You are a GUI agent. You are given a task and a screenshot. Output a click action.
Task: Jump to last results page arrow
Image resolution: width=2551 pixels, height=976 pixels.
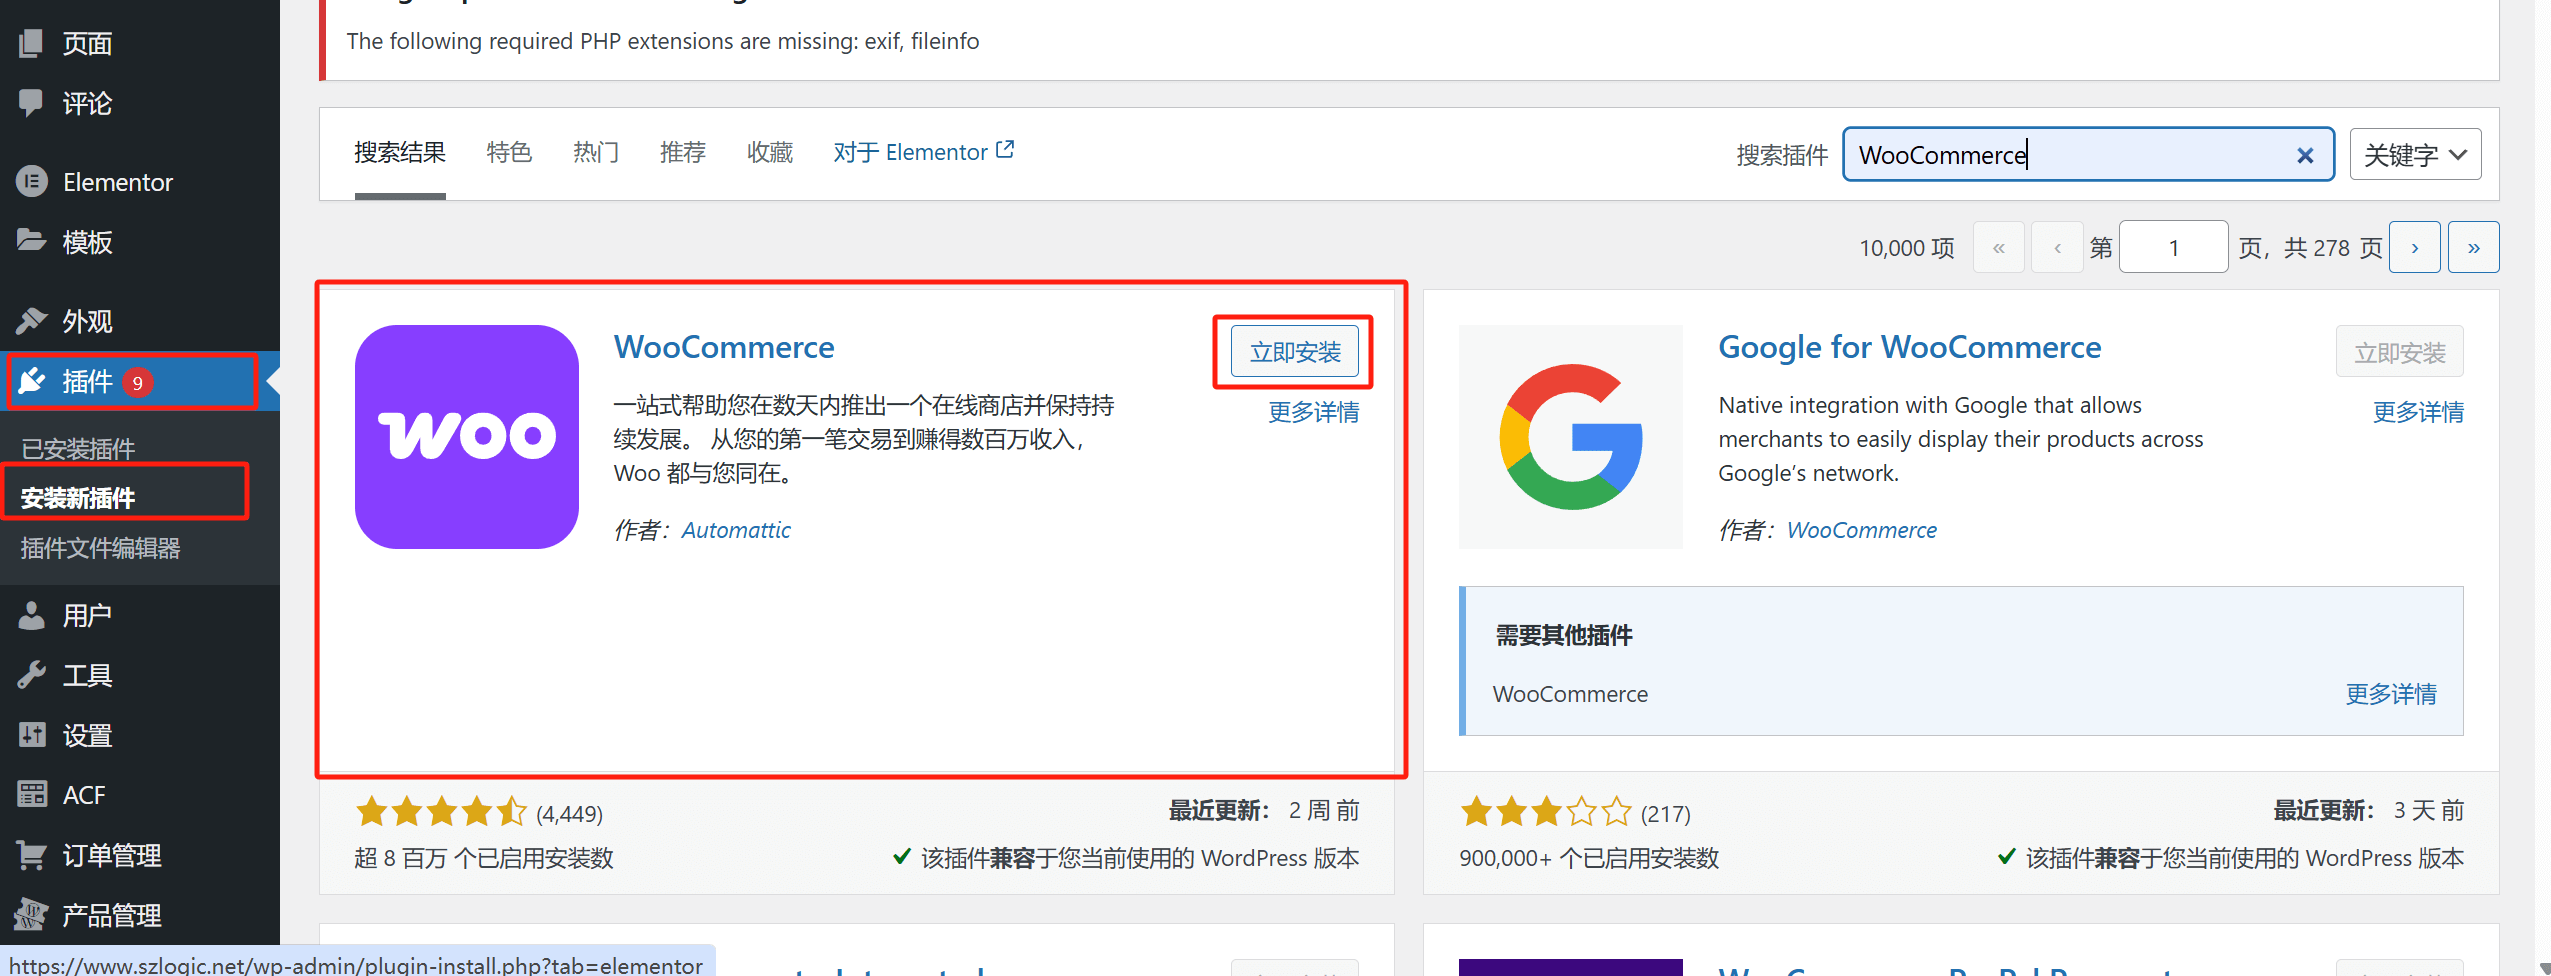coord(2473,247)
